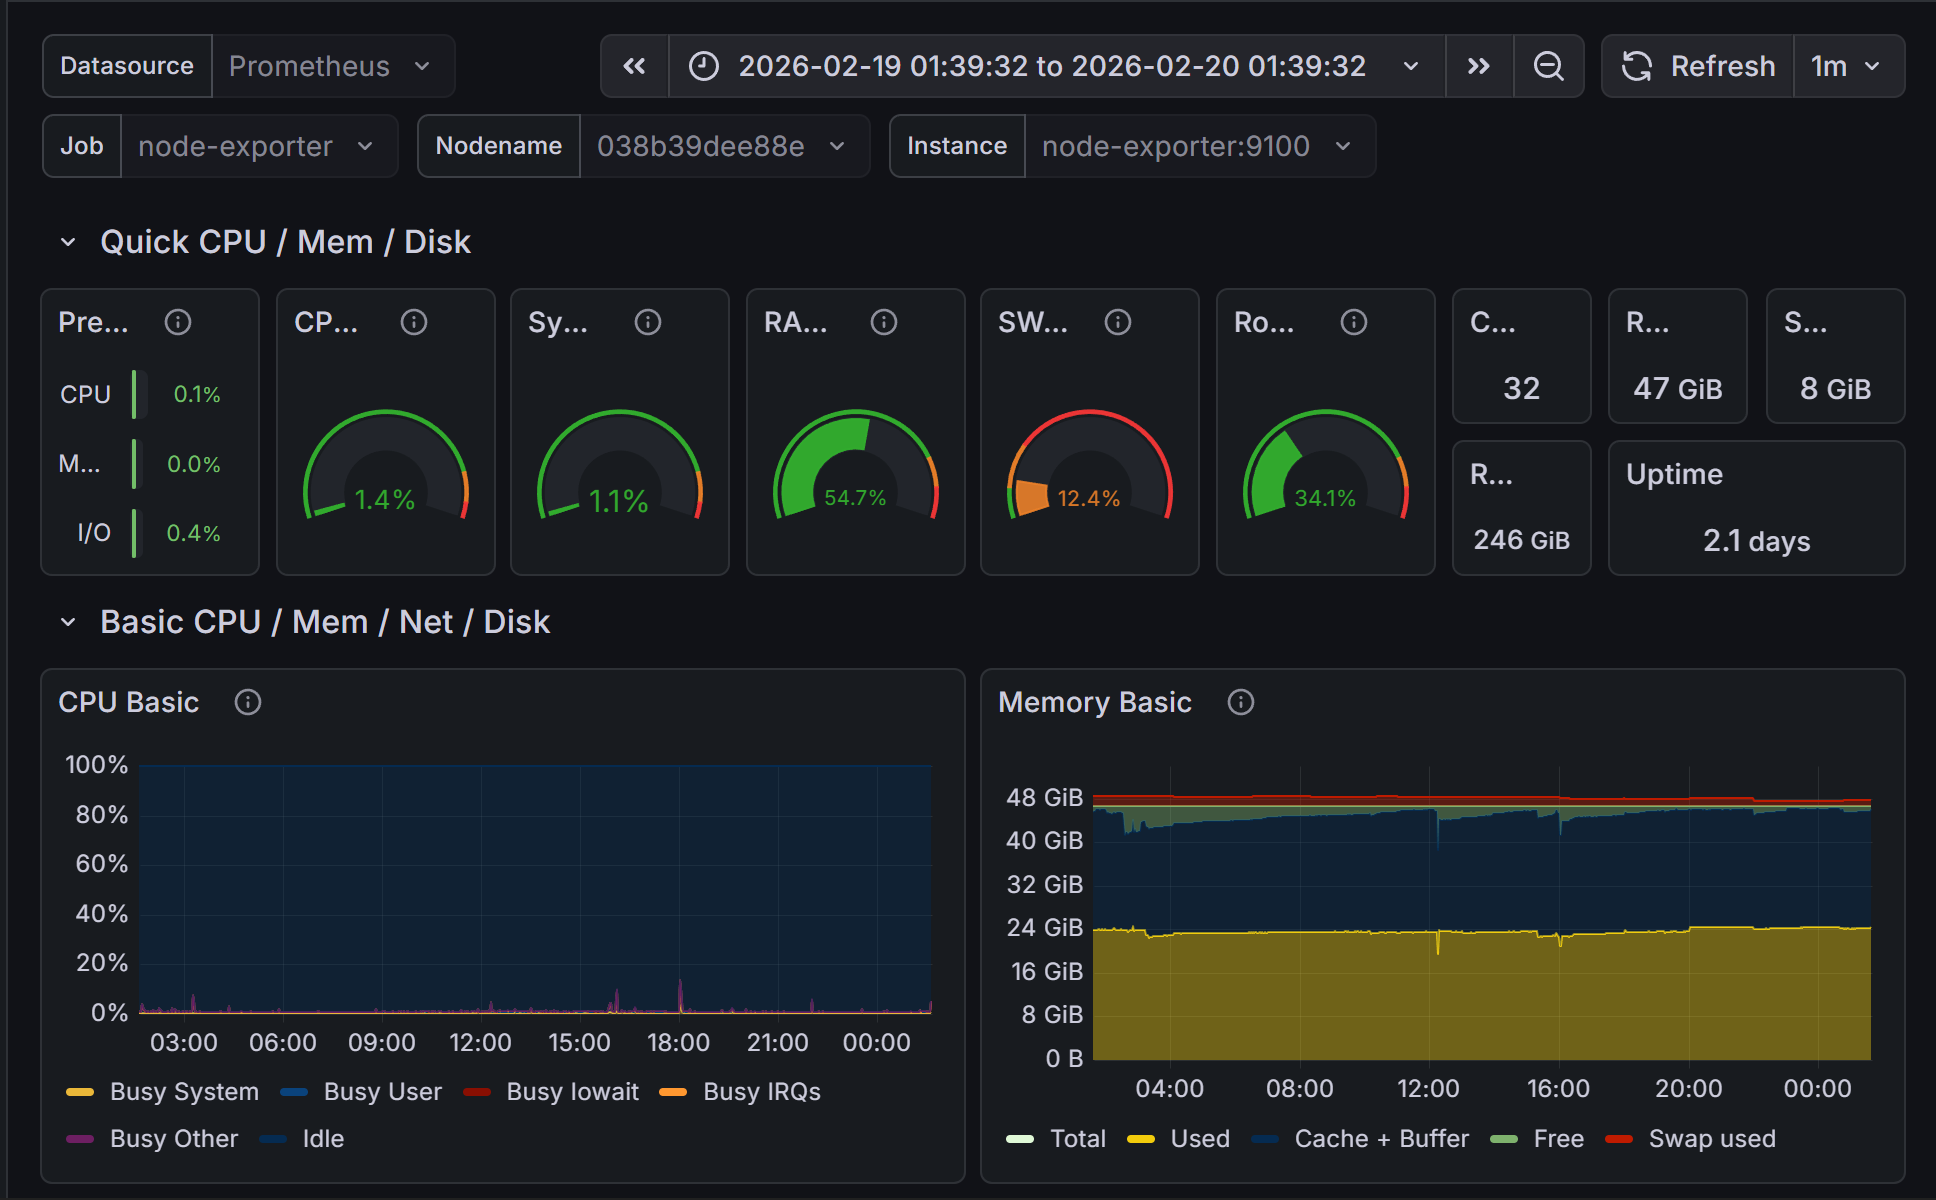The image size is (1936, 1200).
Task: Click the info icon on the Sys Load gauge
Action: click(647, 322)
